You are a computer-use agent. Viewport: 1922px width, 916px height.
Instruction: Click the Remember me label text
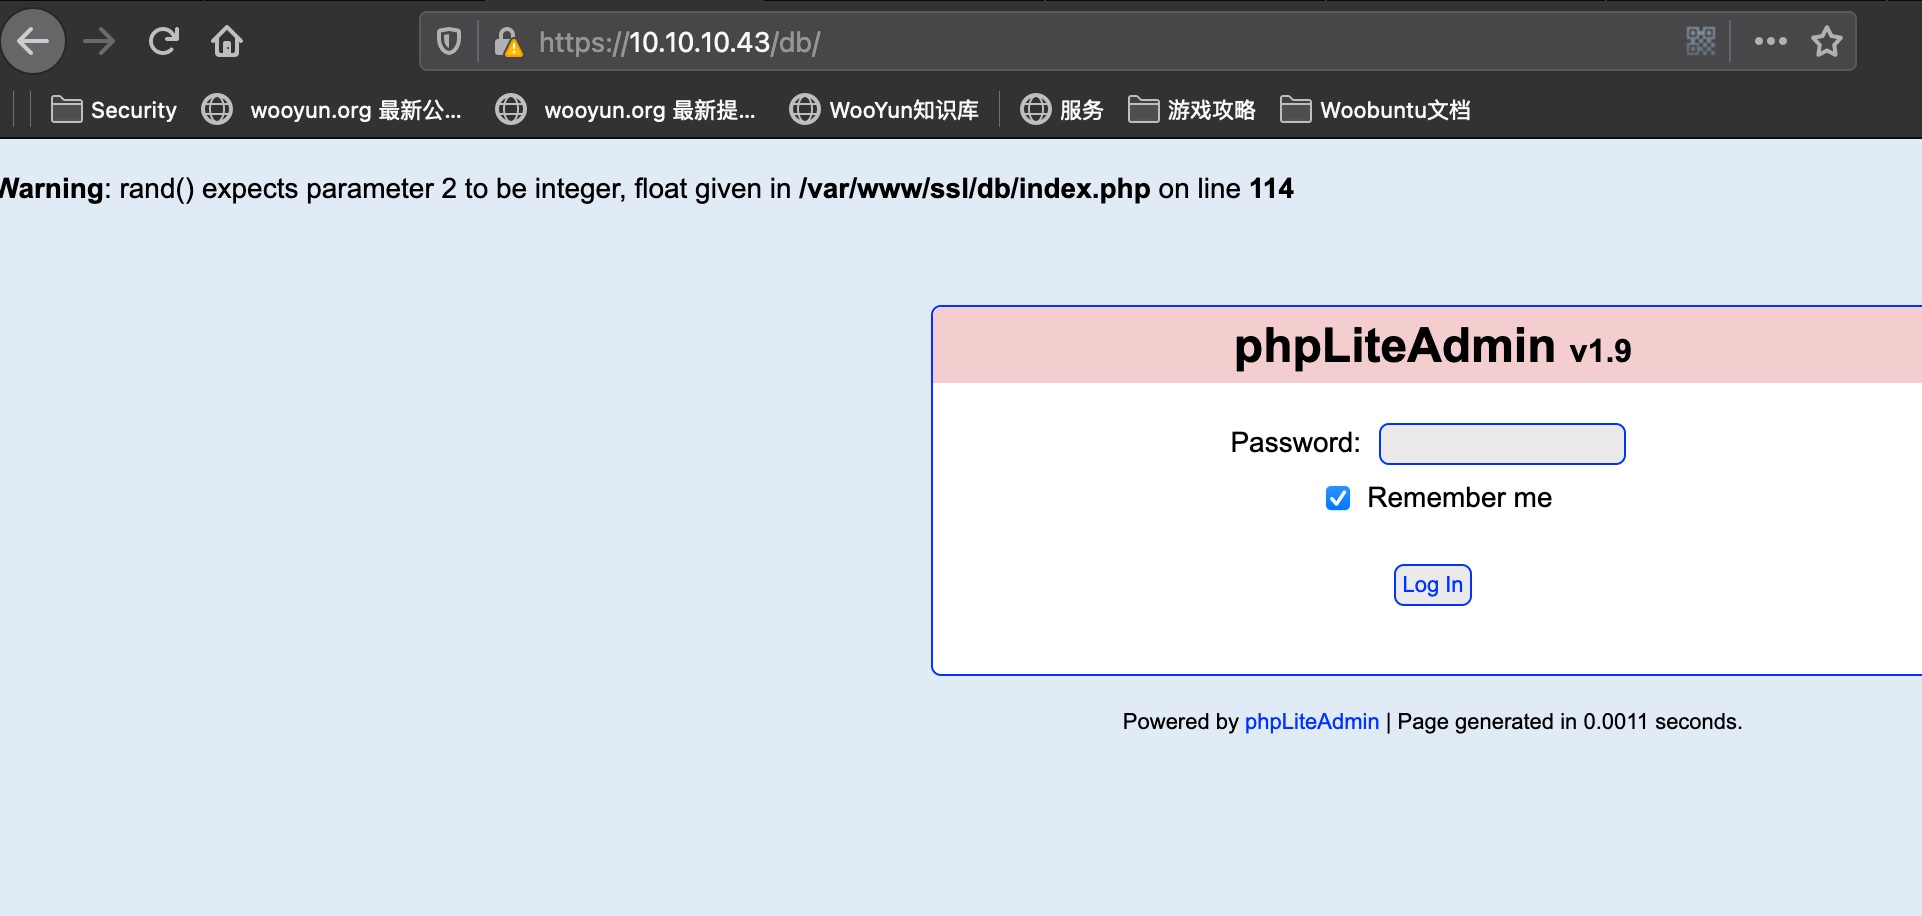coord(1459,498)
